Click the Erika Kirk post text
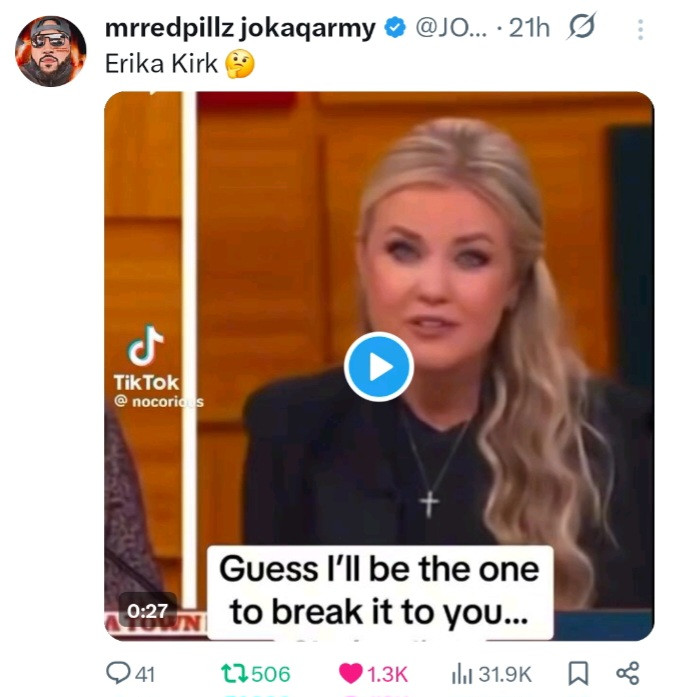Image resolution: width=674 pixels, height=697 pixels. (161, 63)
